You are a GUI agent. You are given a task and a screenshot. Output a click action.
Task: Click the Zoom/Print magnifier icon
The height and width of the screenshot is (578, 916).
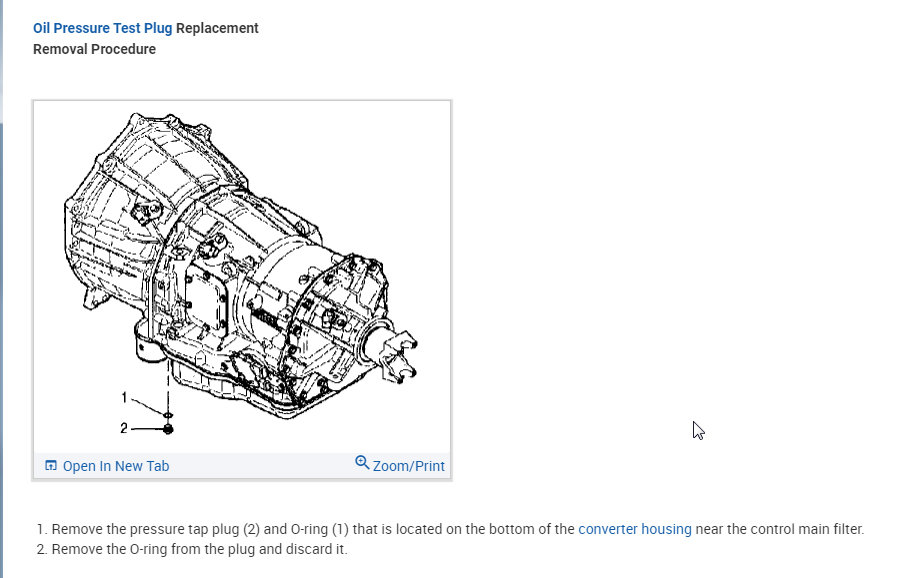click(362, 463)
